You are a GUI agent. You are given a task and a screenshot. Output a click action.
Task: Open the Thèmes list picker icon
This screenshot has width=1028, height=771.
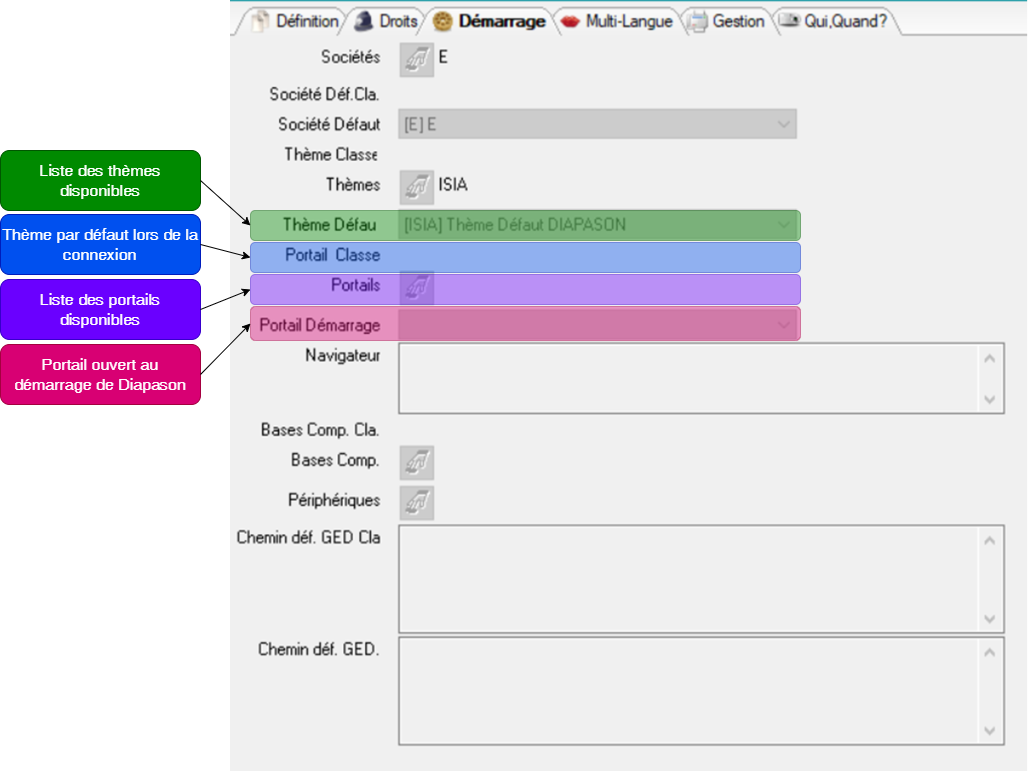(x=416, y=186)
